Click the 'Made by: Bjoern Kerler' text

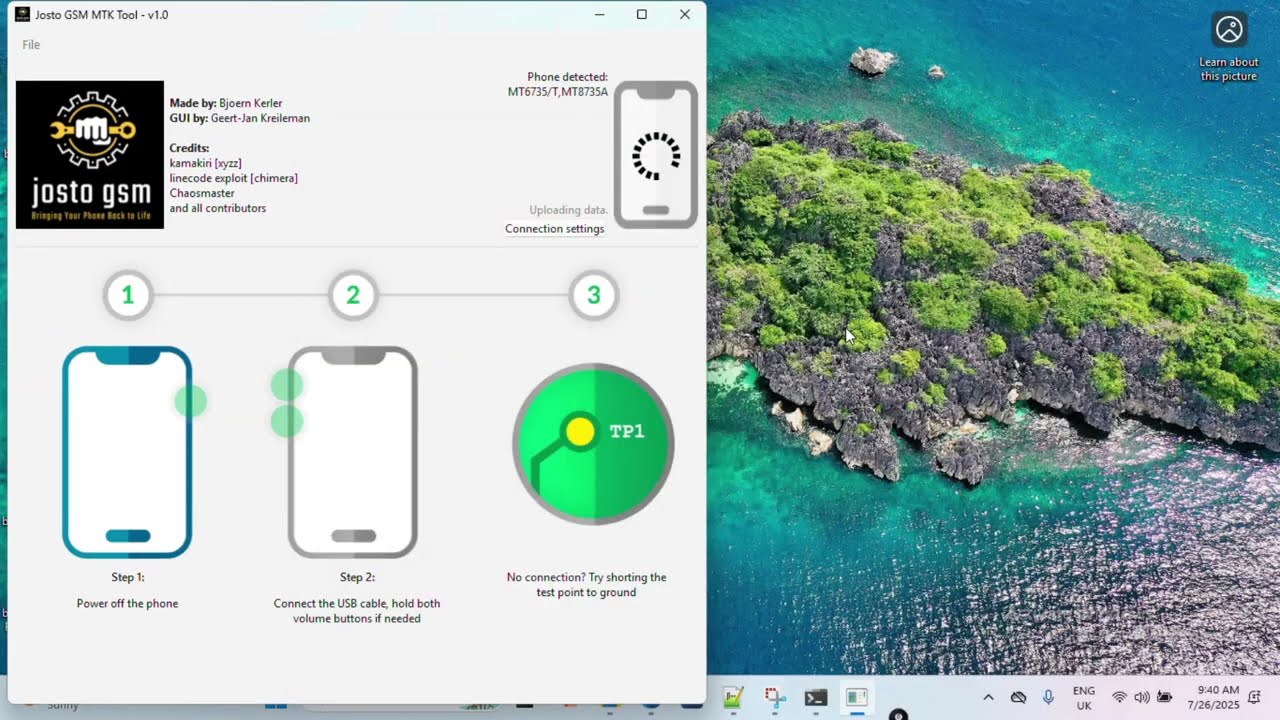click(226, 103)
